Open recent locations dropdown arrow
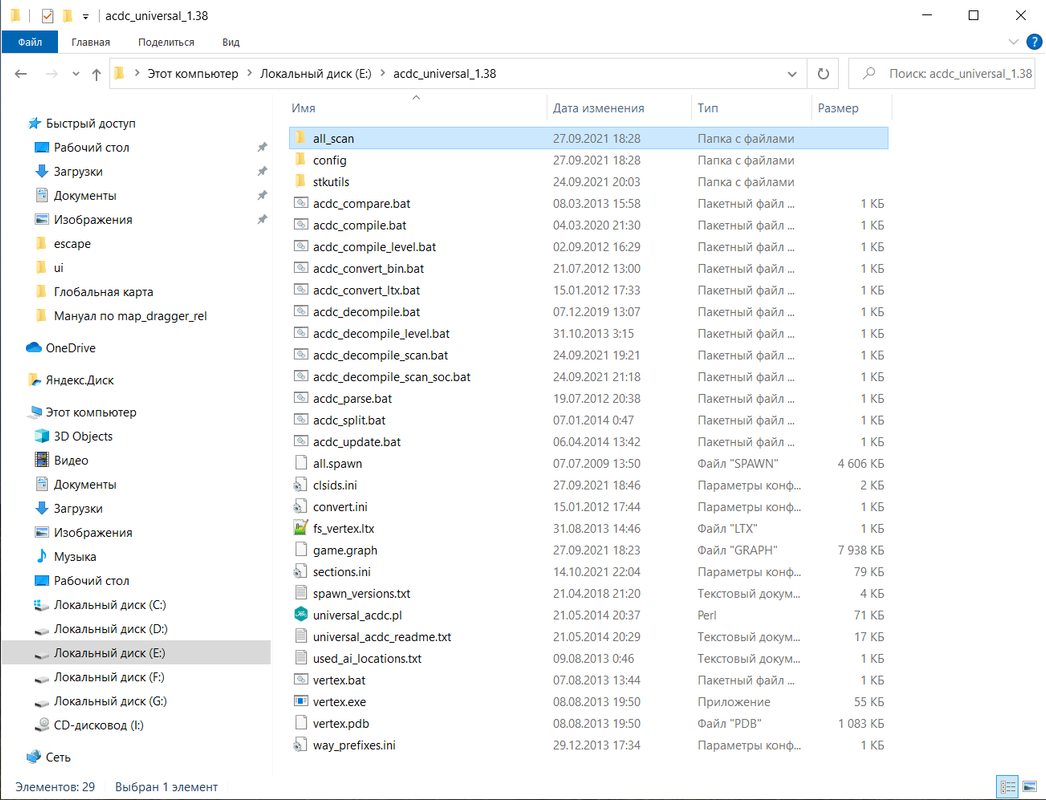 (75, 74)
